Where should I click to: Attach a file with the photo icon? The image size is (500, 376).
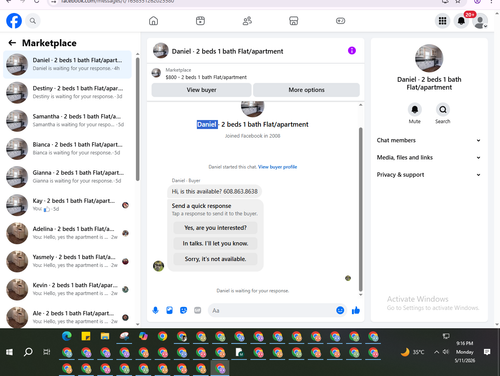tap(169, 311)
